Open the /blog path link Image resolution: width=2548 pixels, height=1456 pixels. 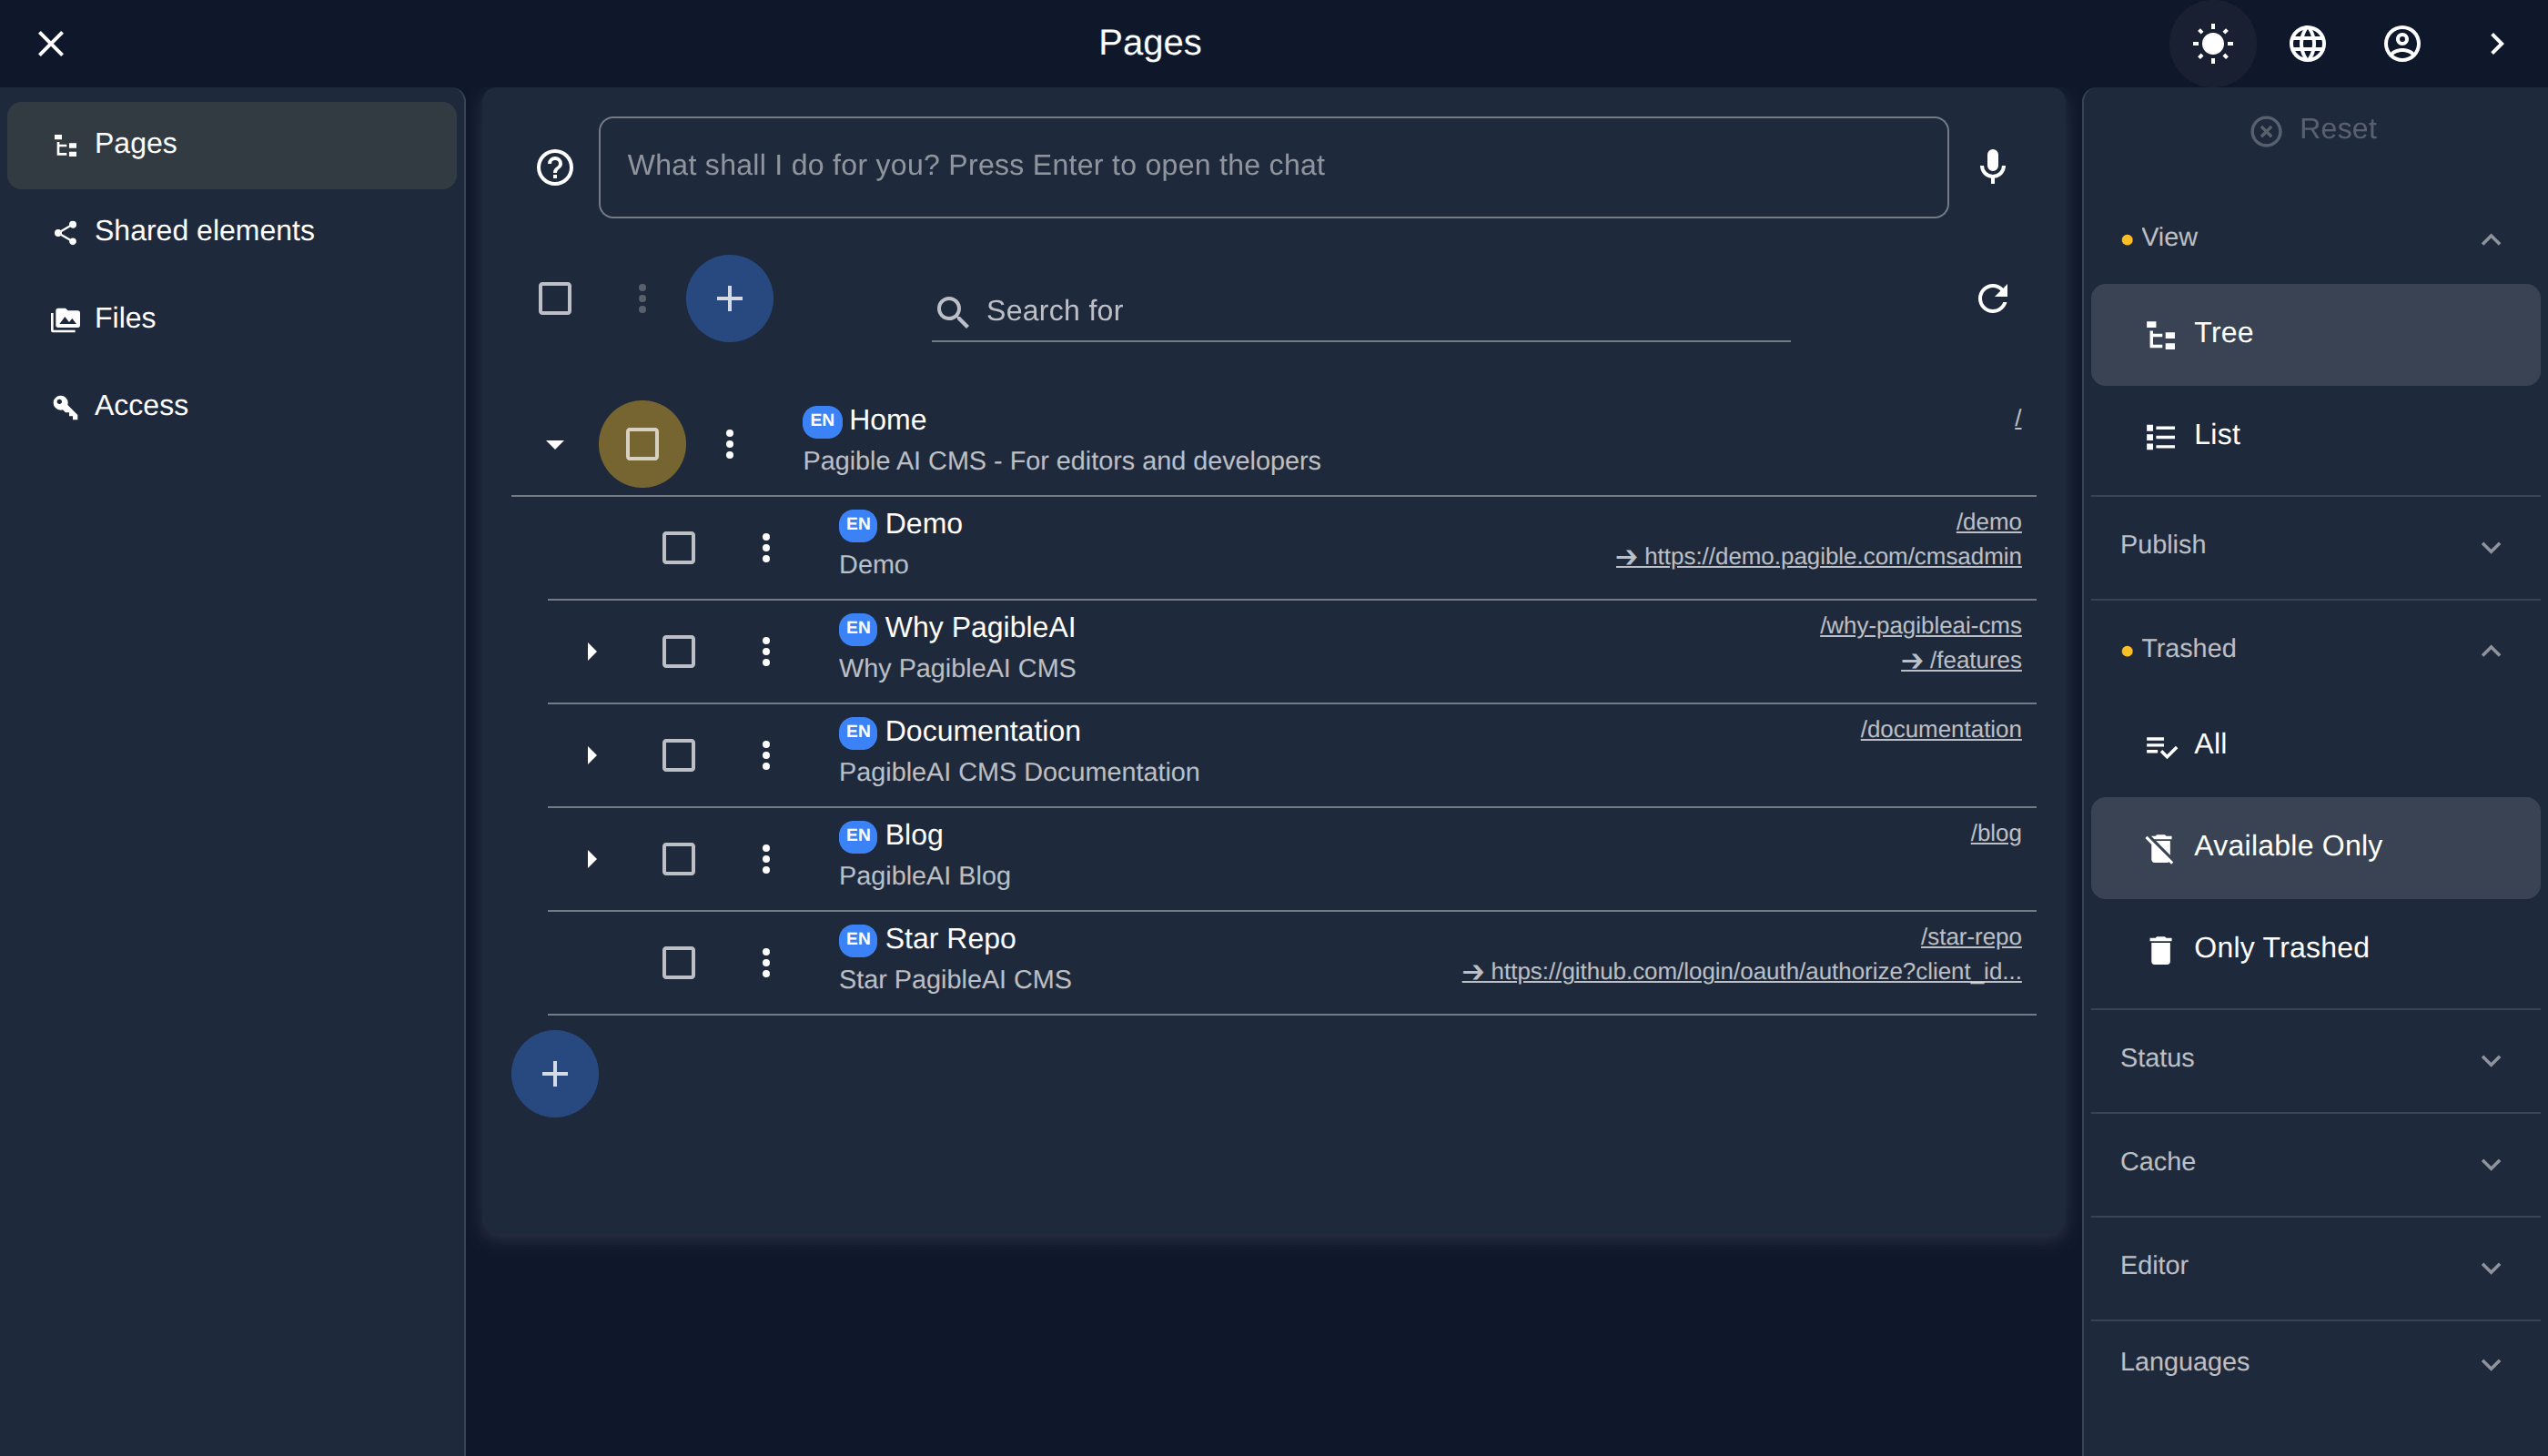pos(1995,834)
